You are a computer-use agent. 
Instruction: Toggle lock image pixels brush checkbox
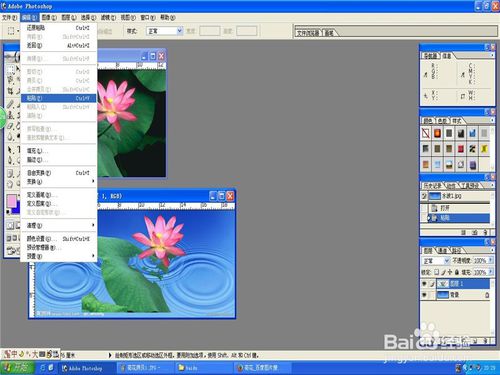[x=443, y=272]
